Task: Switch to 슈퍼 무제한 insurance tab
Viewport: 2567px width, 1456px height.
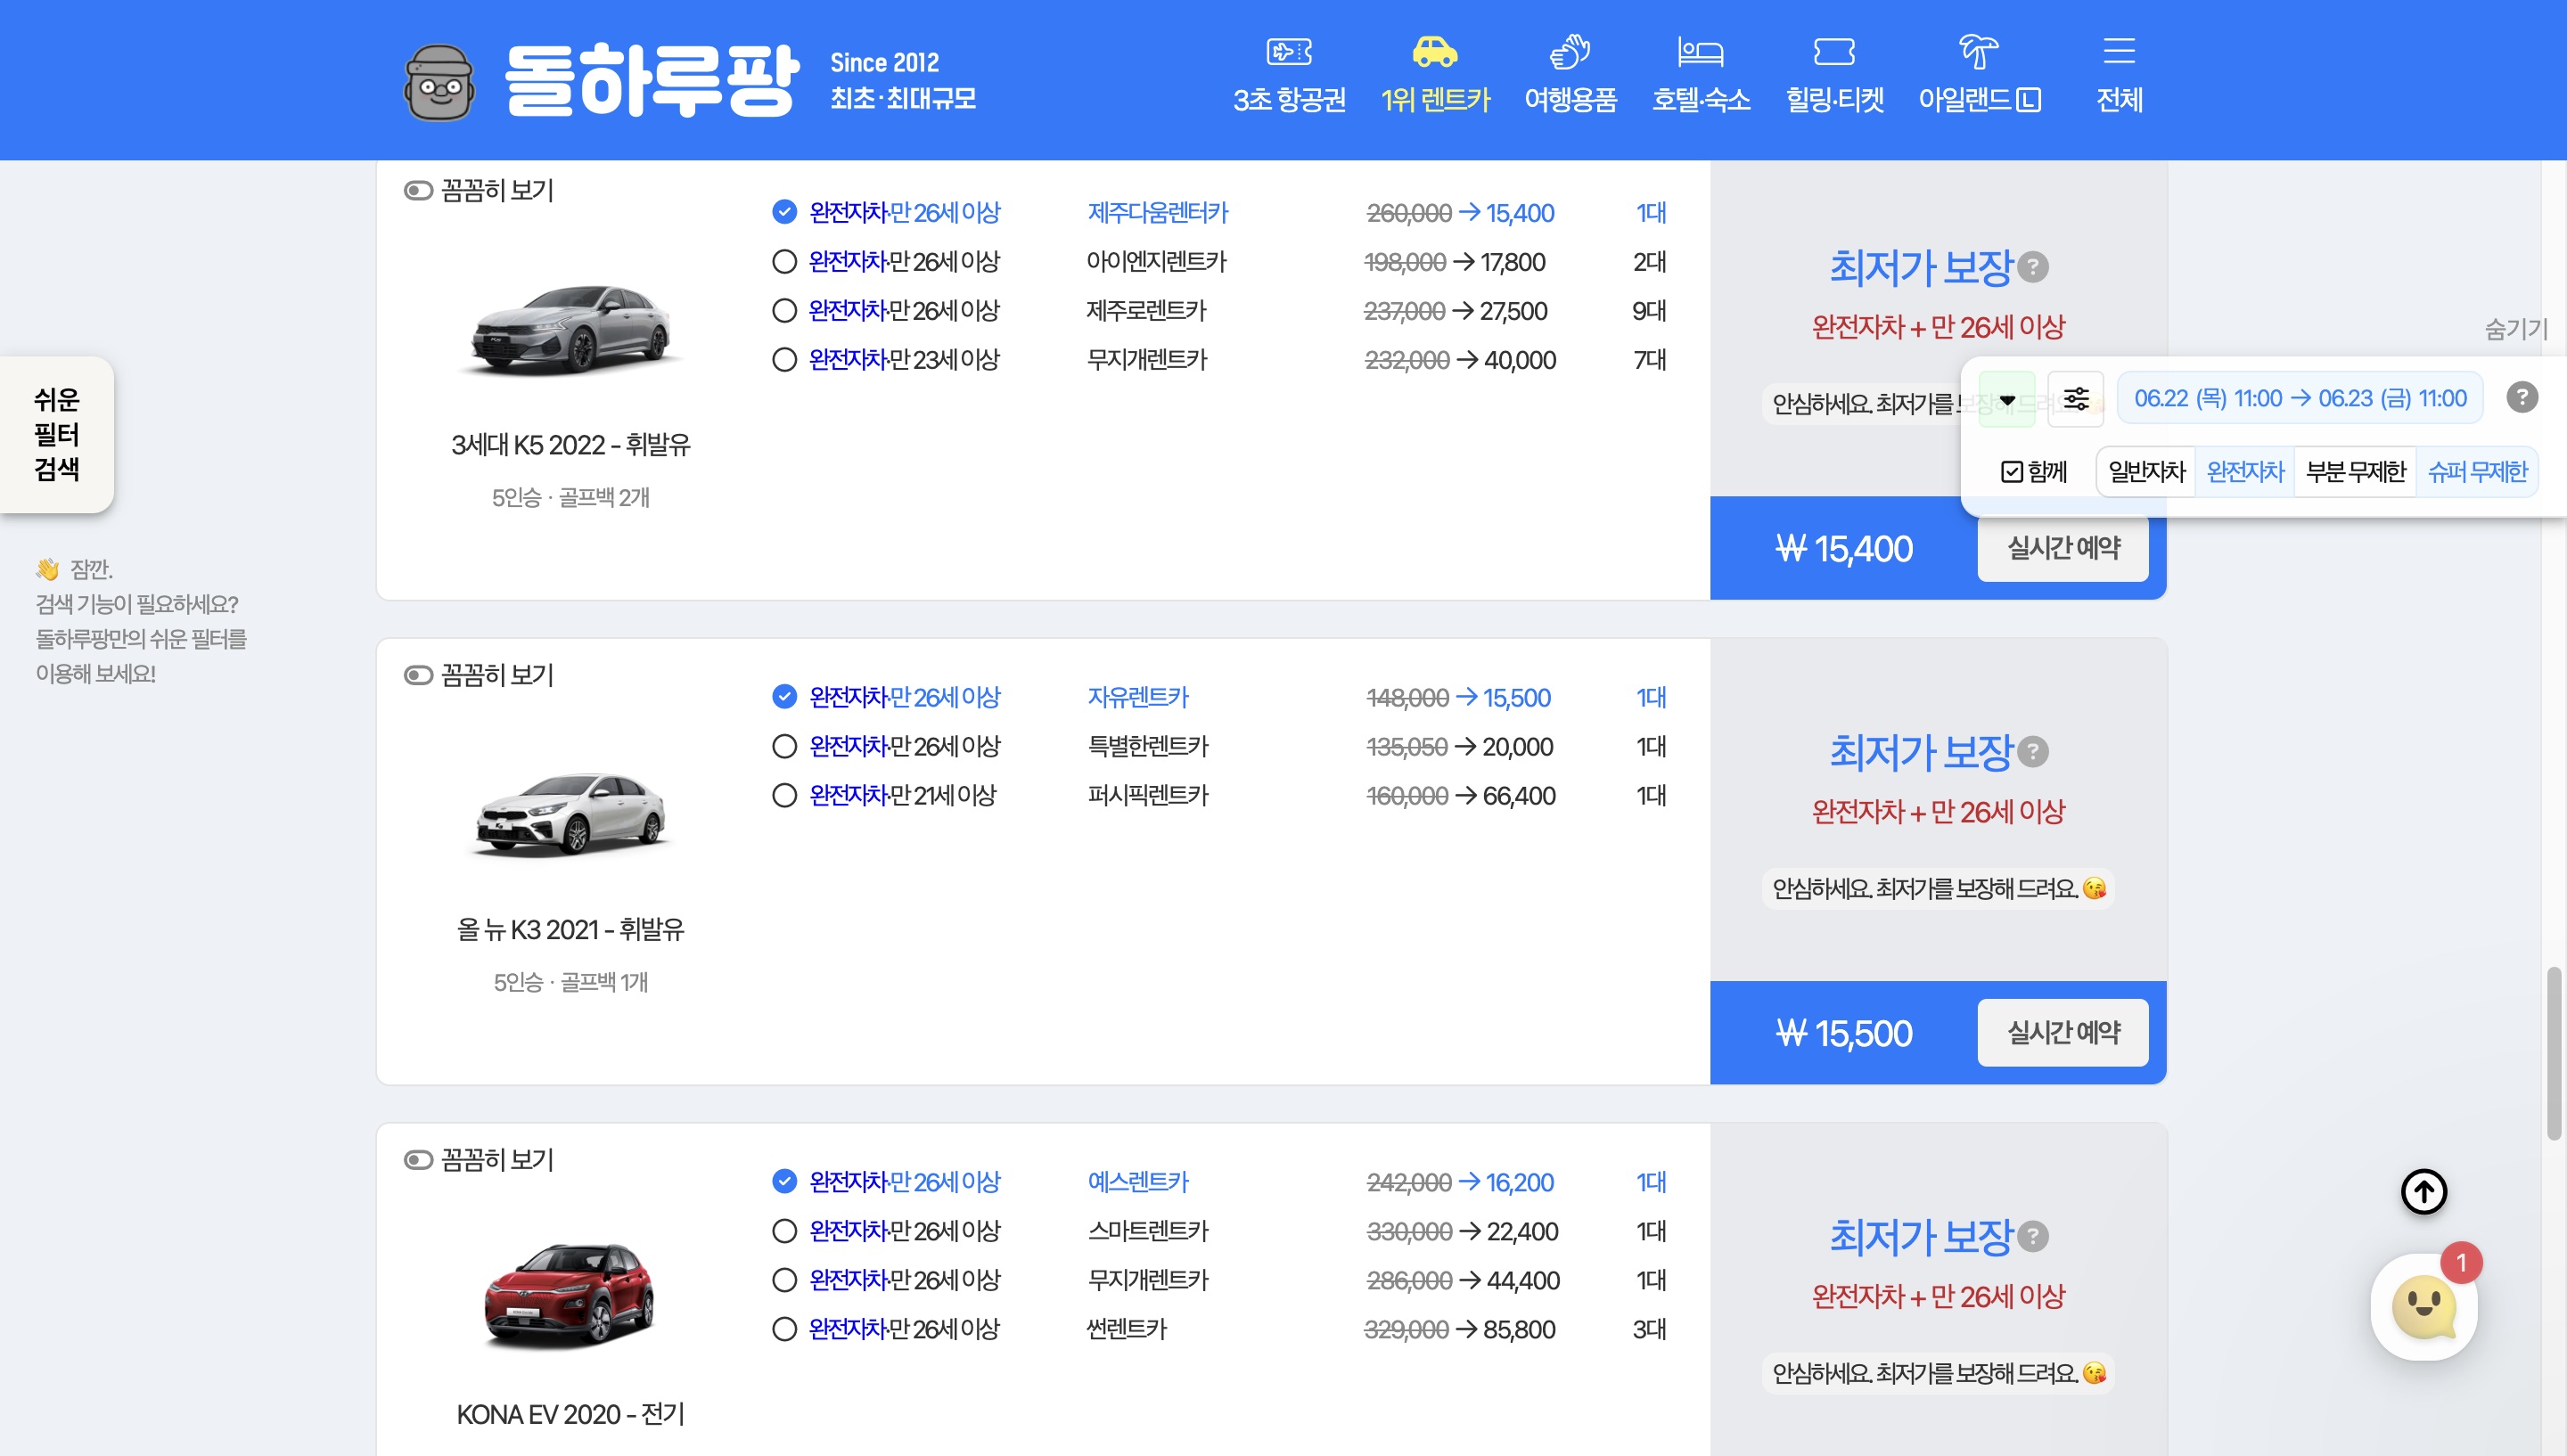Action: 2476,472
